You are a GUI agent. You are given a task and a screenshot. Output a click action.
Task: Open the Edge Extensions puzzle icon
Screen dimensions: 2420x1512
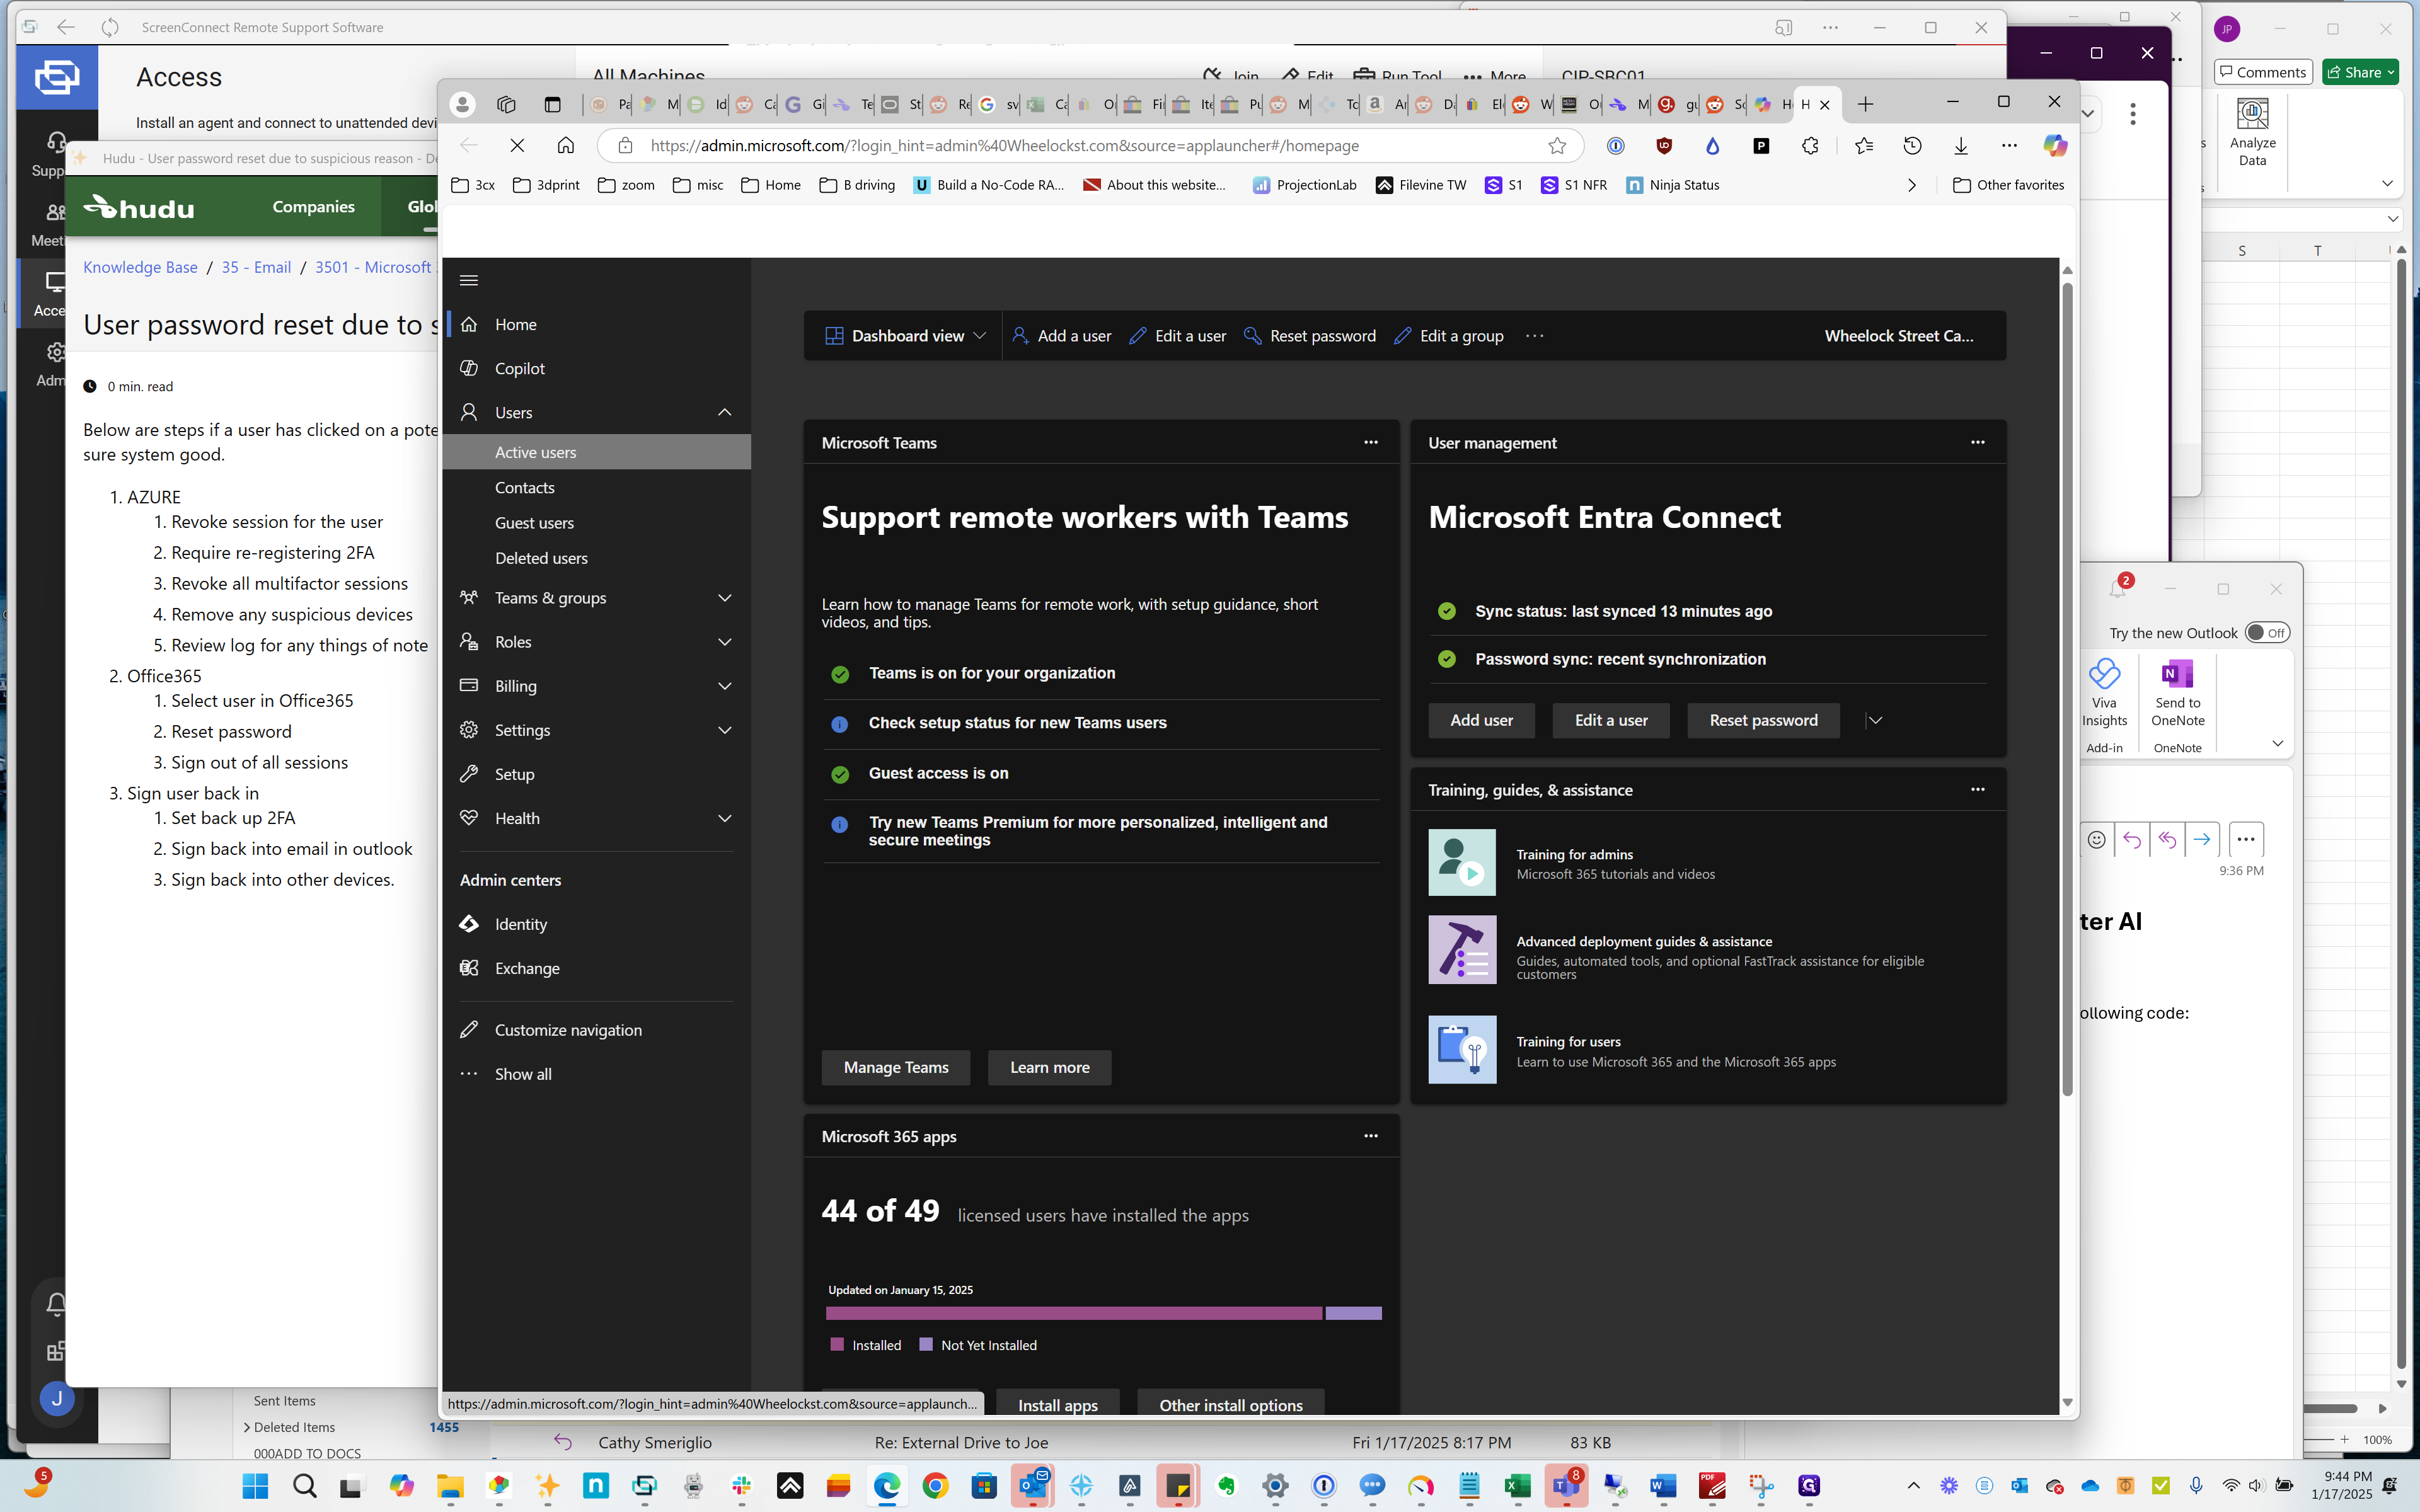[x=1810, y=146]
